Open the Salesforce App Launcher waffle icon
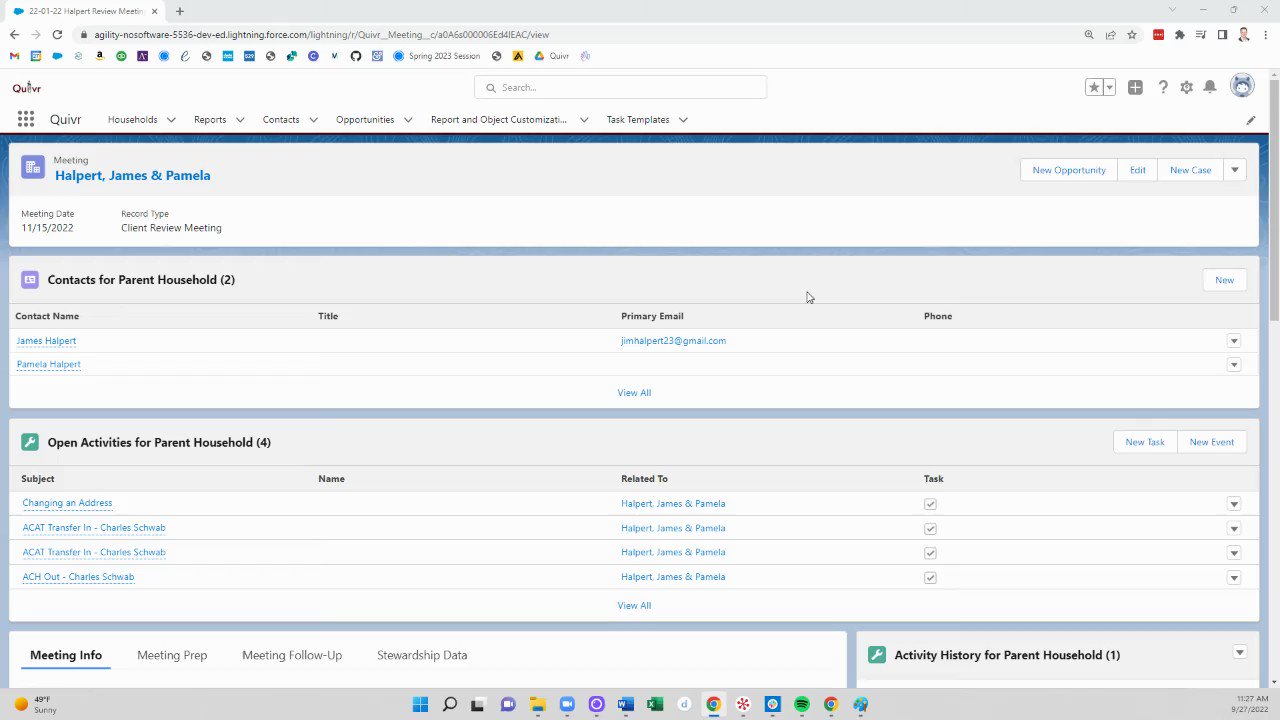 25,119
